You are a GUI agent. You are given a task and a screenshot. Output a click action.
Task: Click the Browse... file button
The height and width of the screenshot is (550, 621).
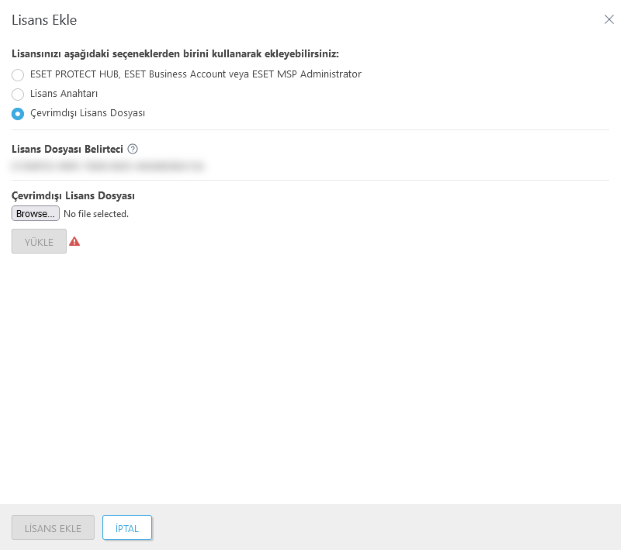click(35, 213)
